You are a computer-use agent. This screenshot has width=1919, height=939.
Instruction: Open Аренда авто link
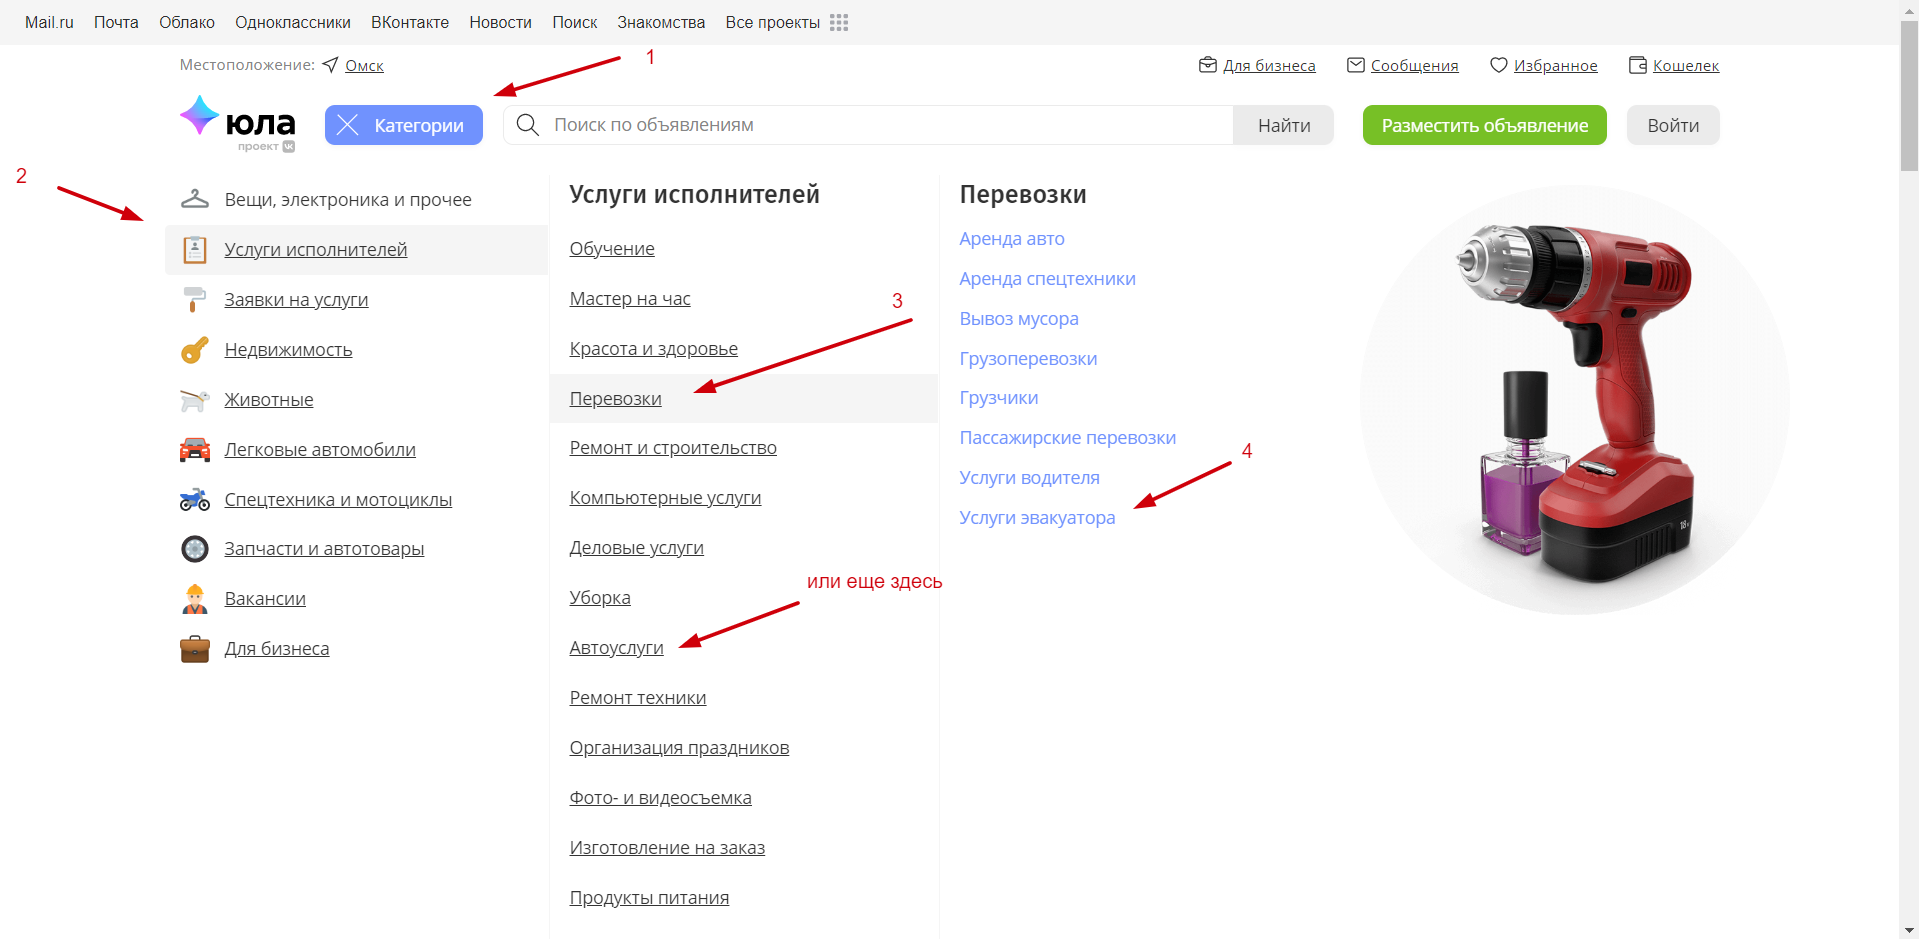1012,239
